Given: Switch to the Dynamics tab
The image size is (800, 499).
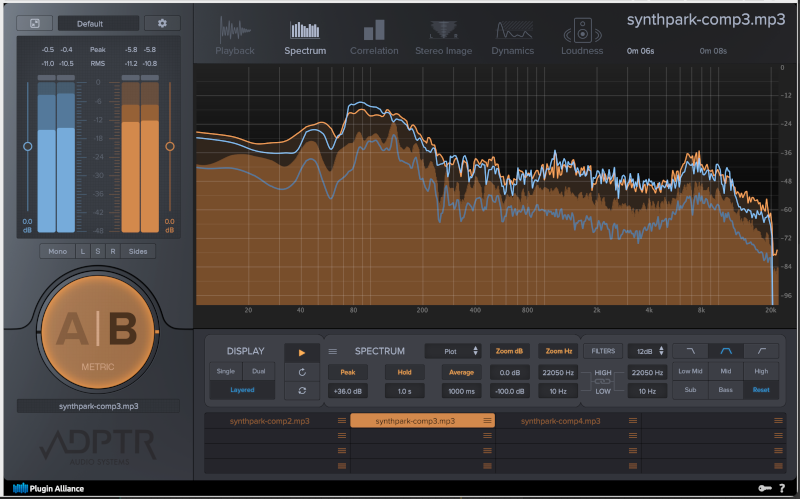Looking at the screenshot, I should tap(512, 38).
